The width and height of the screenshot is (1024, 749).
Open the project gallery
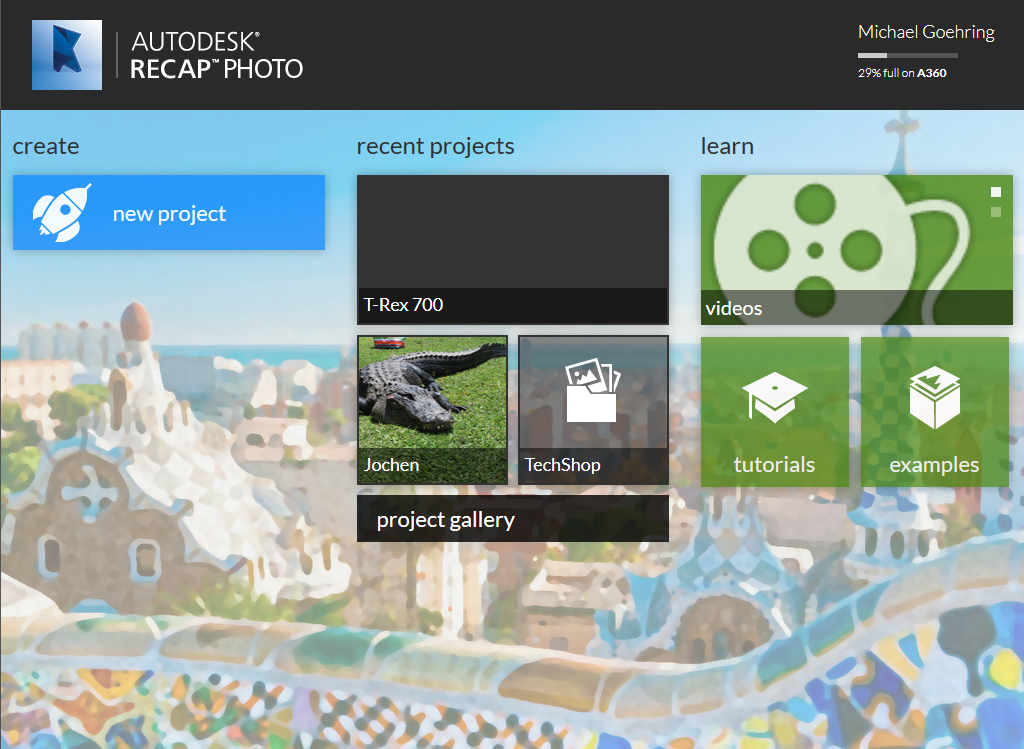[512, 519]
